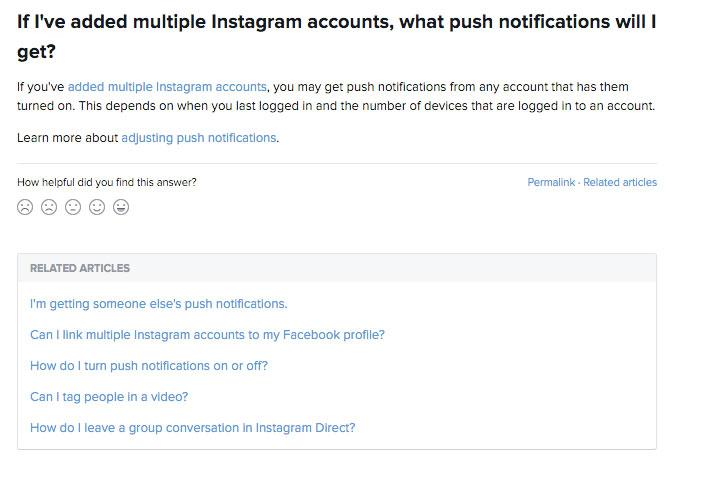Click the "How helpful did you find this answer?" label
This screenshot has width=702, height=482.
[107, 182]
